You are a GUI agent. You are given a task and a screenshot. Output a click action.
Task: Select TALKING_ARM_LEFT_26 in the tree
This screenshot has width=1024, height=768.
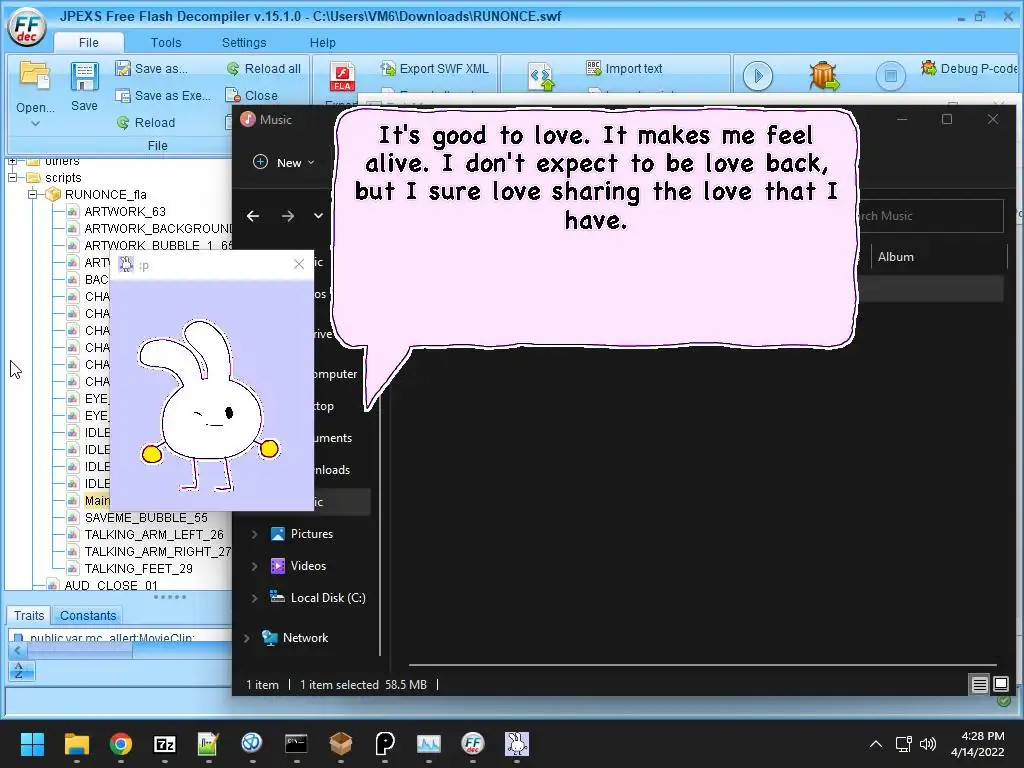153,535
